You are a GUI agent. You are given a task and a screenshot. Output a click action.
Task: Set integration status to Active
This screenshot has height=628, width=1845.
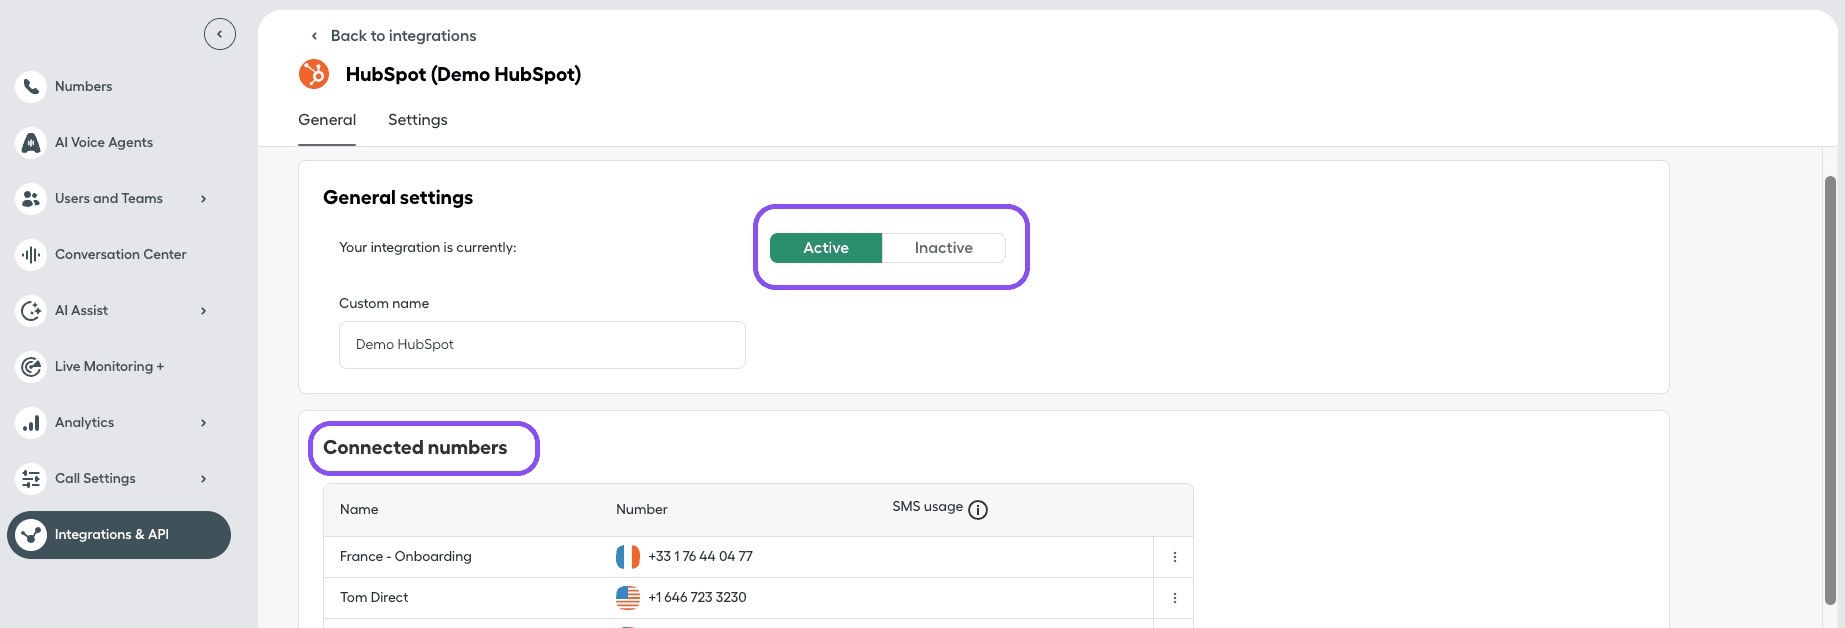click(x=825, y=248)
